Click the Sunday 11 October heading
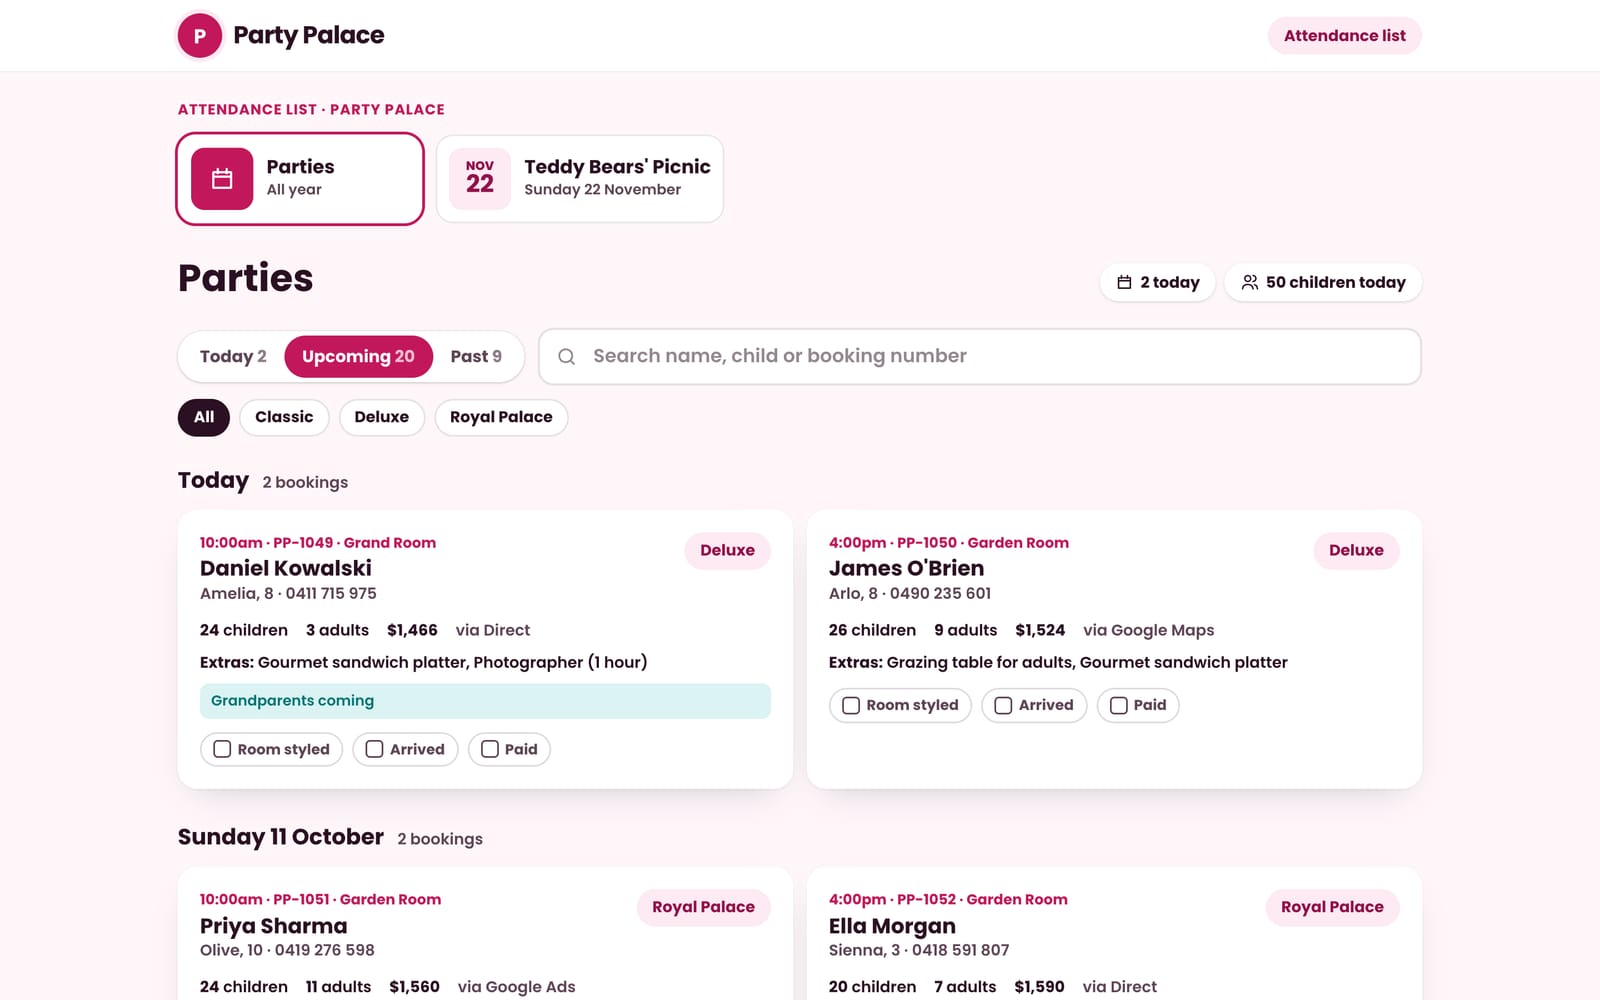The width and height of the screenshot is (1600, 1000). 281,838
